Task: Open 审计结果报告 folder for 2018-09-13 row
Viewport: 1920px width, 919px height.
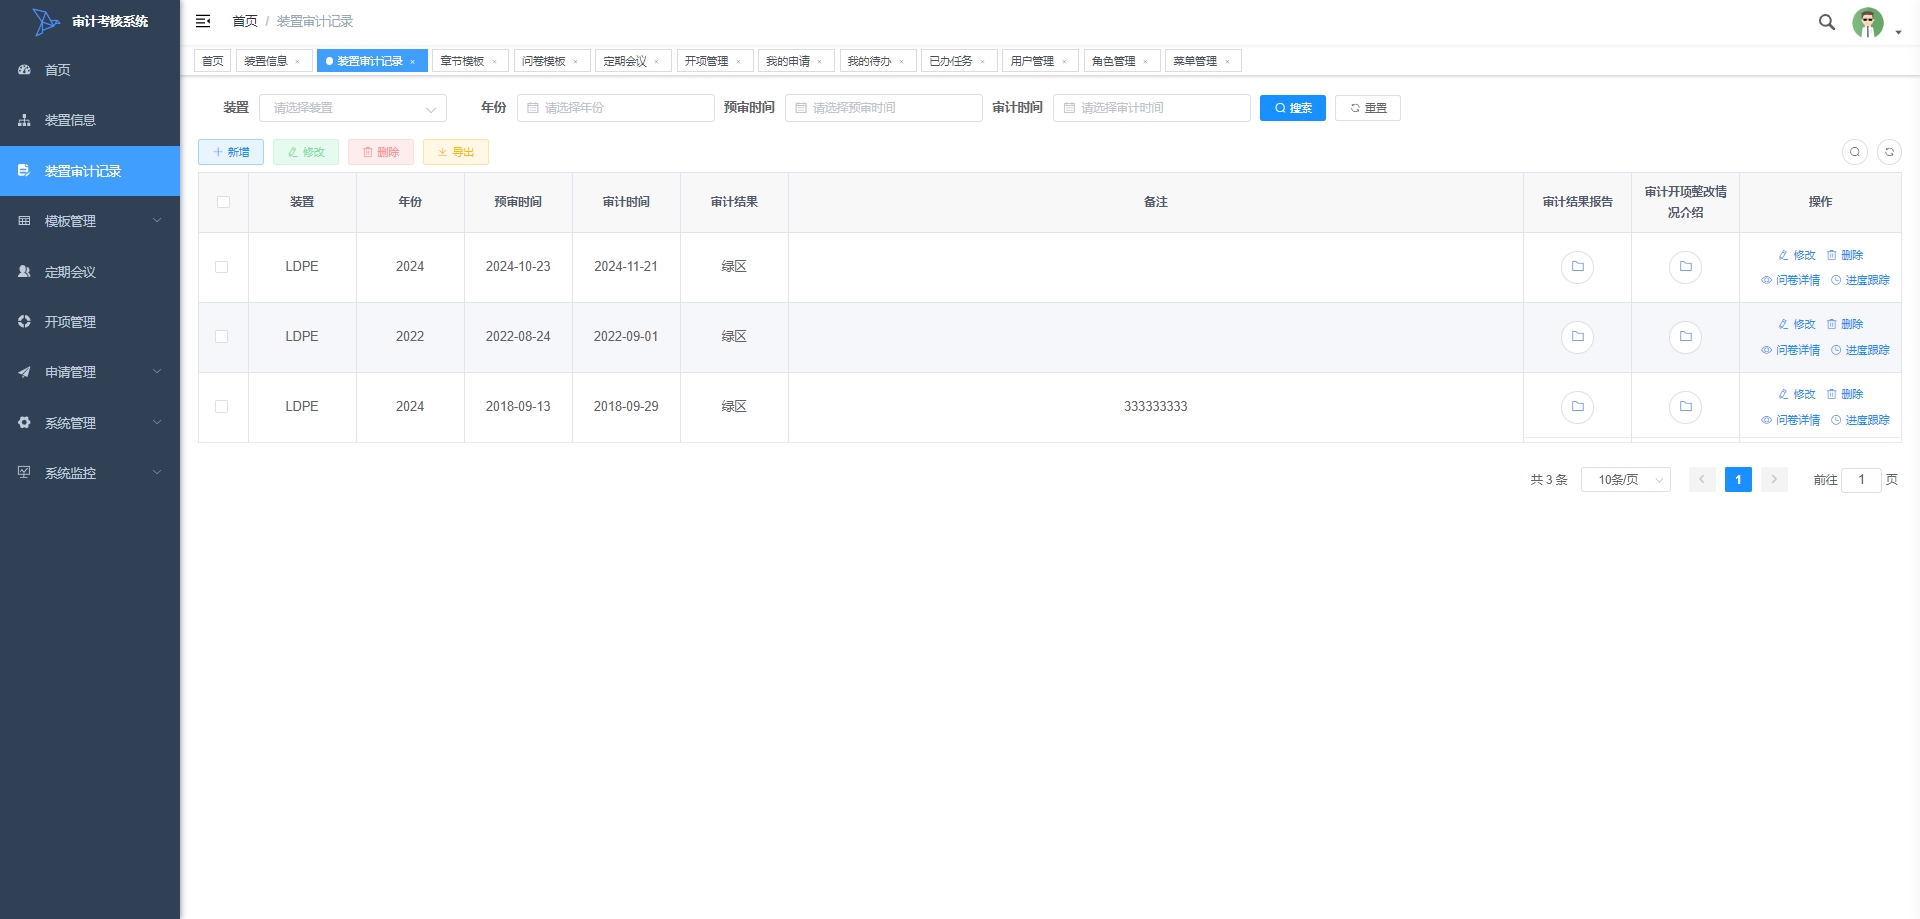Action: [1577, 407]
